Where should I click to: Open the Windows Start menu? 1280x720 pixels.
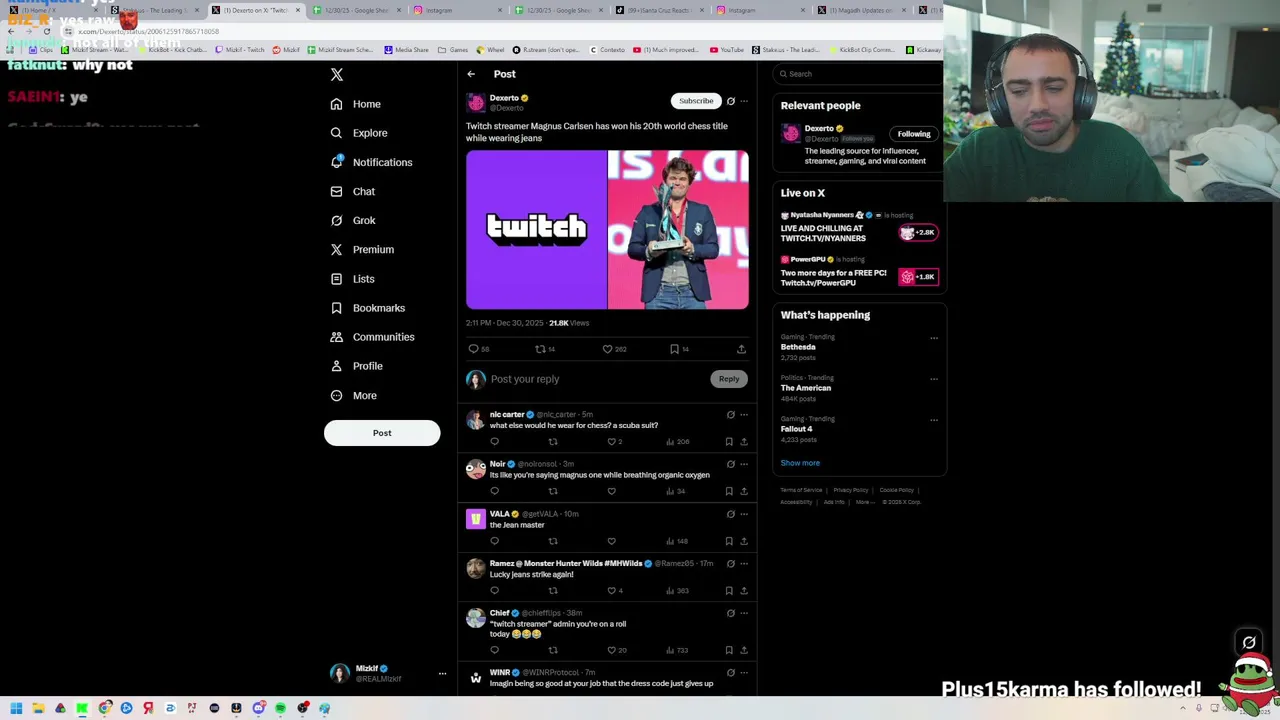tap(16, 708)
